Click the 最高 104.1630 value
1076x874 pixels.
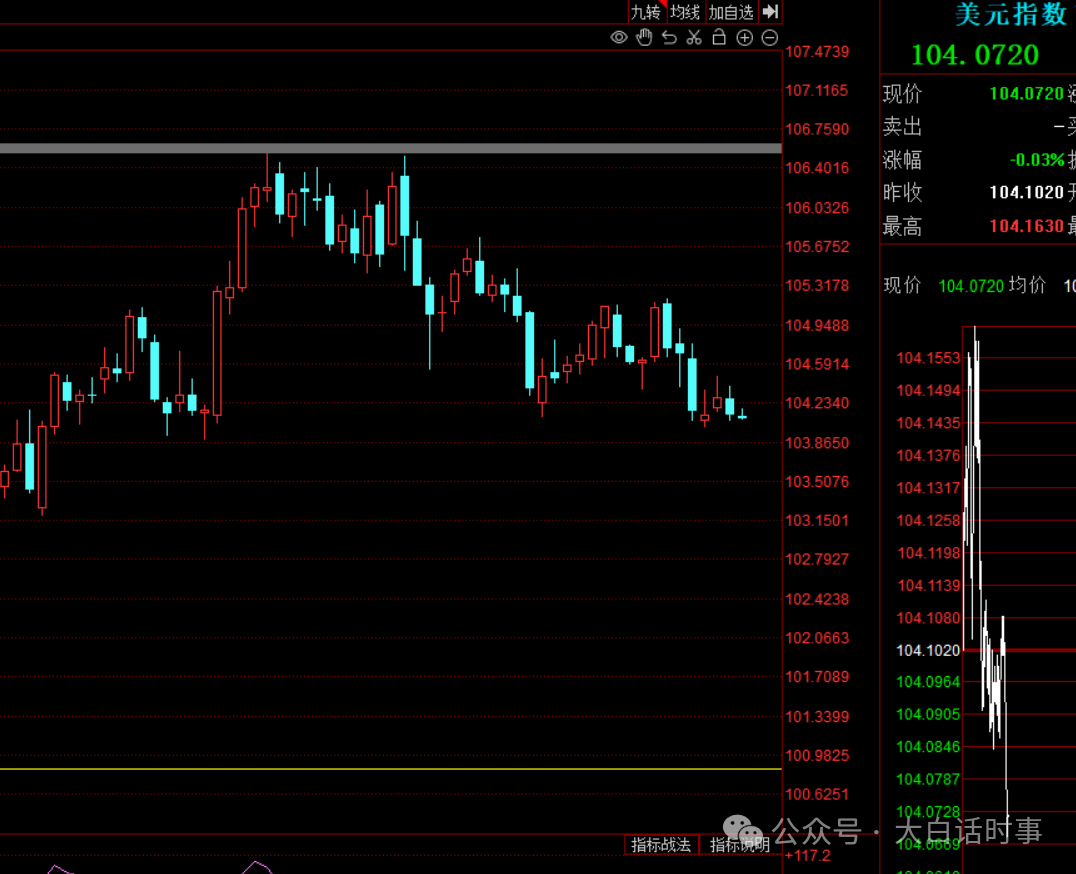pos(1027,226)
